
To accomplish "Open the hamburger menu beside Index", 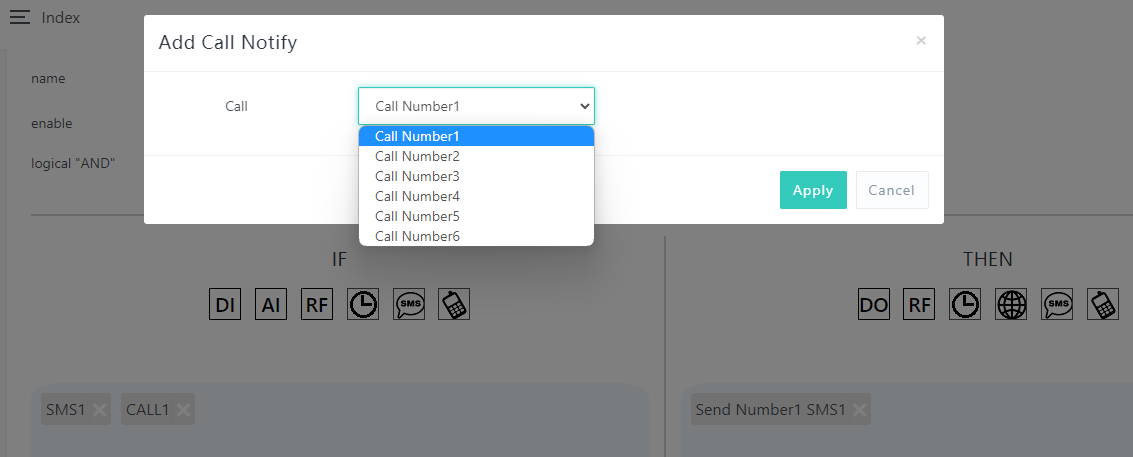I will (x=20, y=18).
